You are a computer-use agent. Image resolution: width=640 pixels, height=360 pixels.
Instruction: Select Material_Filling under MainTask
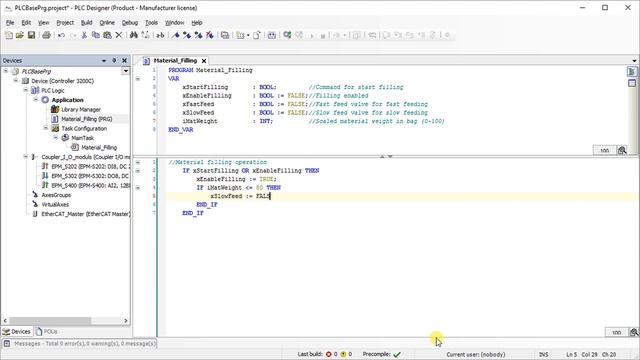click(99, 147)
